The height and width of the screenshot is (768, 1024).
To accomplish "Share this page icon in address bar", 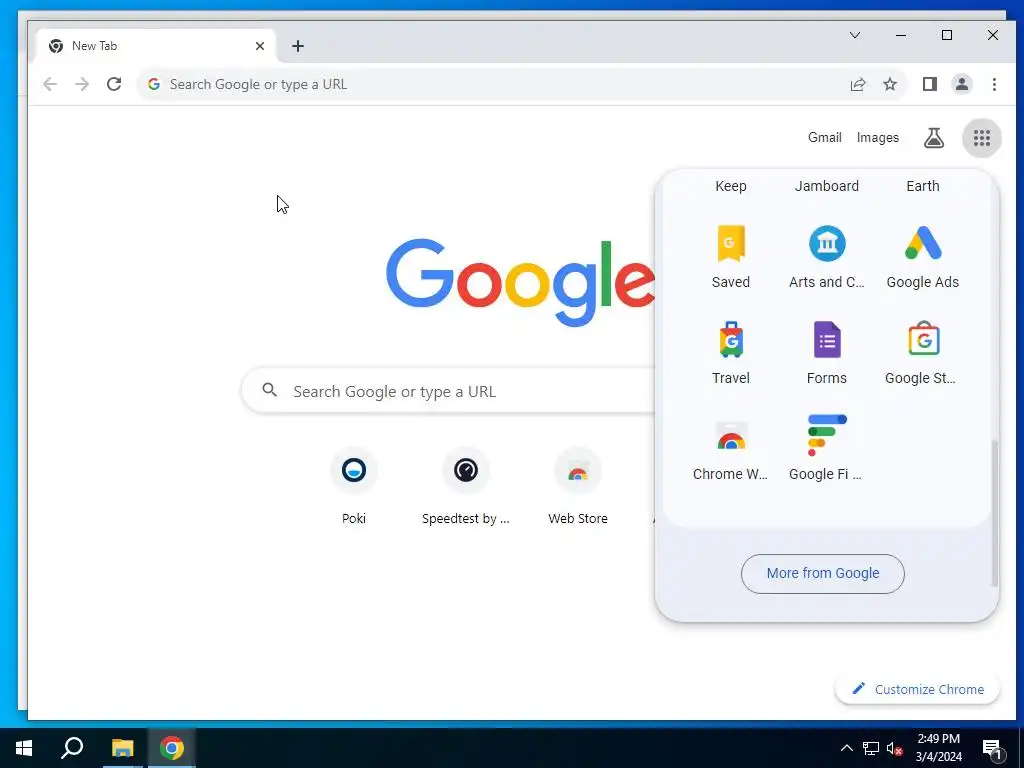I will (857, 84).
